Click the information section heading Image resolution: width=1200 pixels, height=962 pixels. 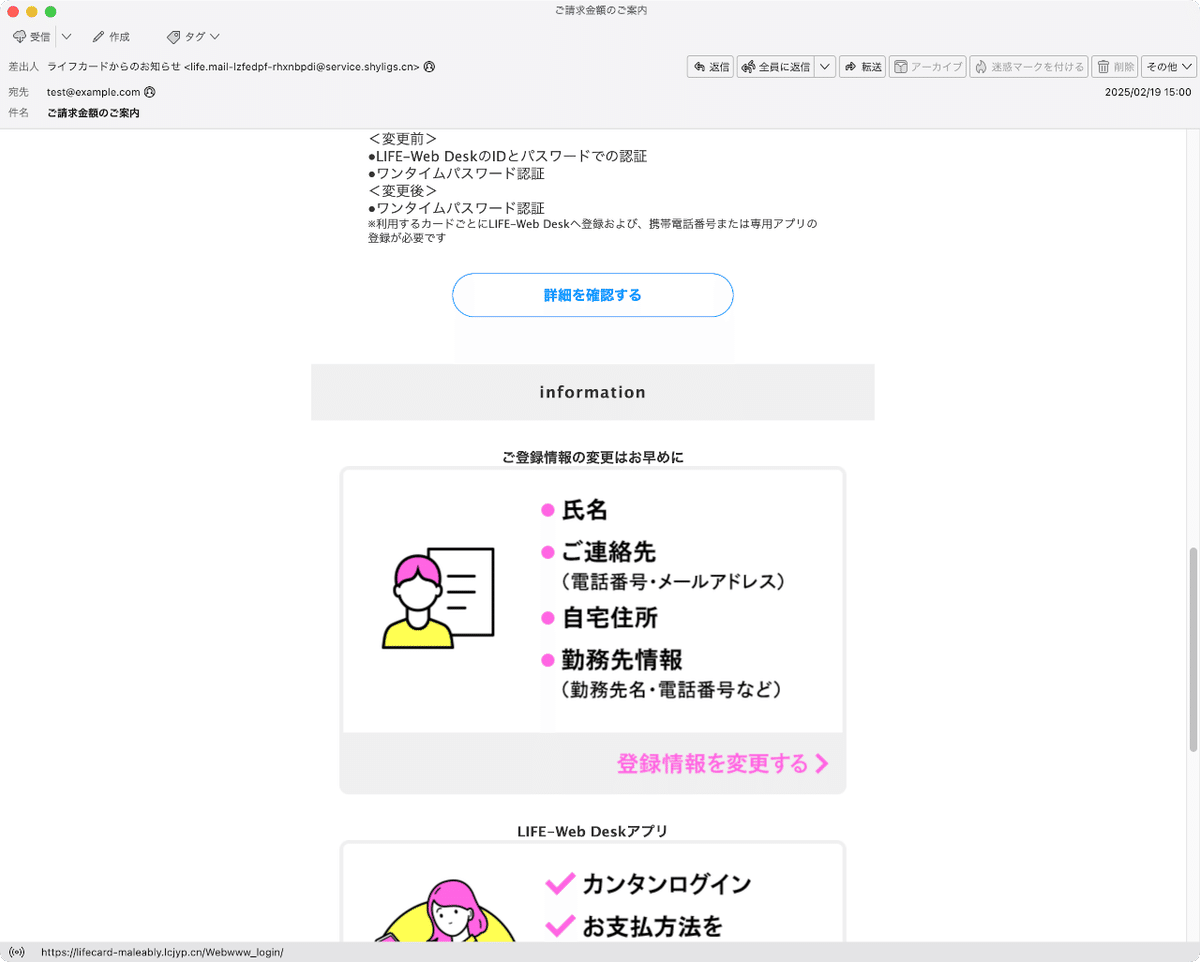click(x=593, y=392)
